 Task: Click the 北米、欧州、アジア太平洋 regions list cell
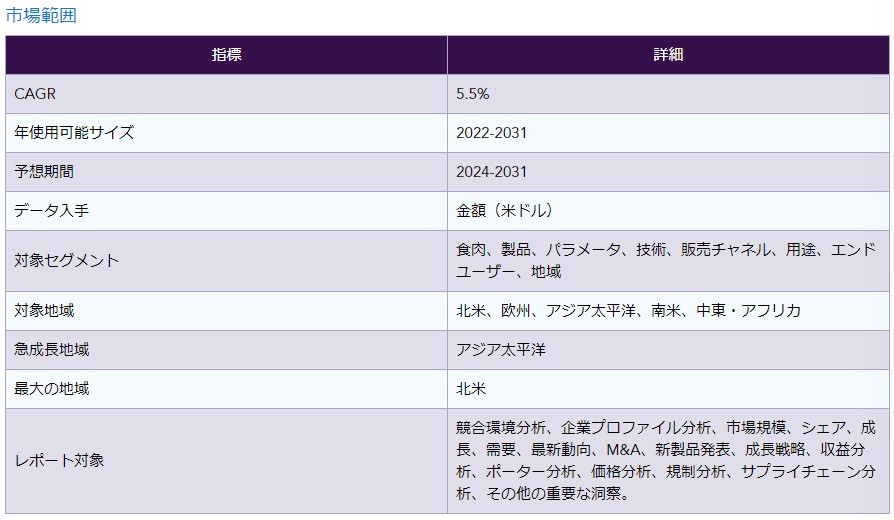pos(628,311)
